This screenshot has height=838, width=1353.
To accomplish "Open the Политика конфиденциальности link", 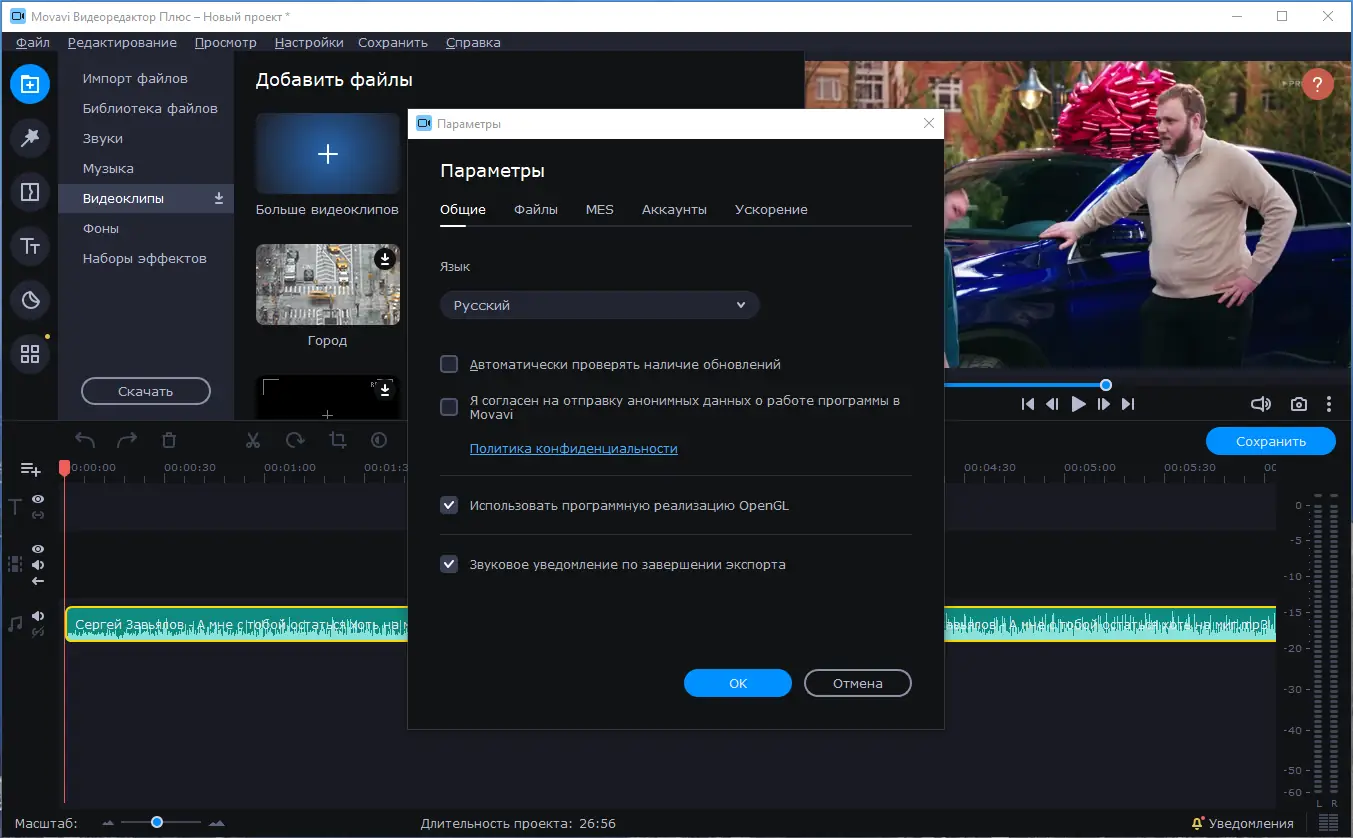I will click(574, 448).
